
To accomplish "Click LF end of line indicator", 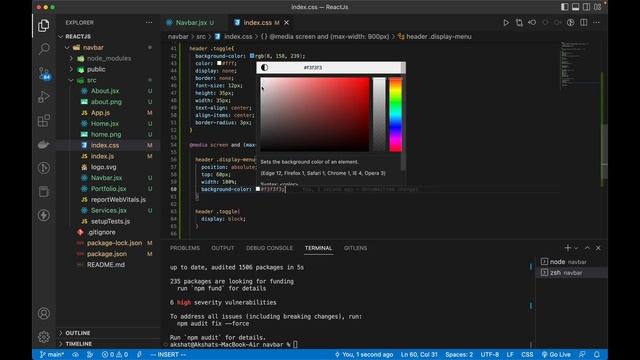I will [x=510, y=354].
